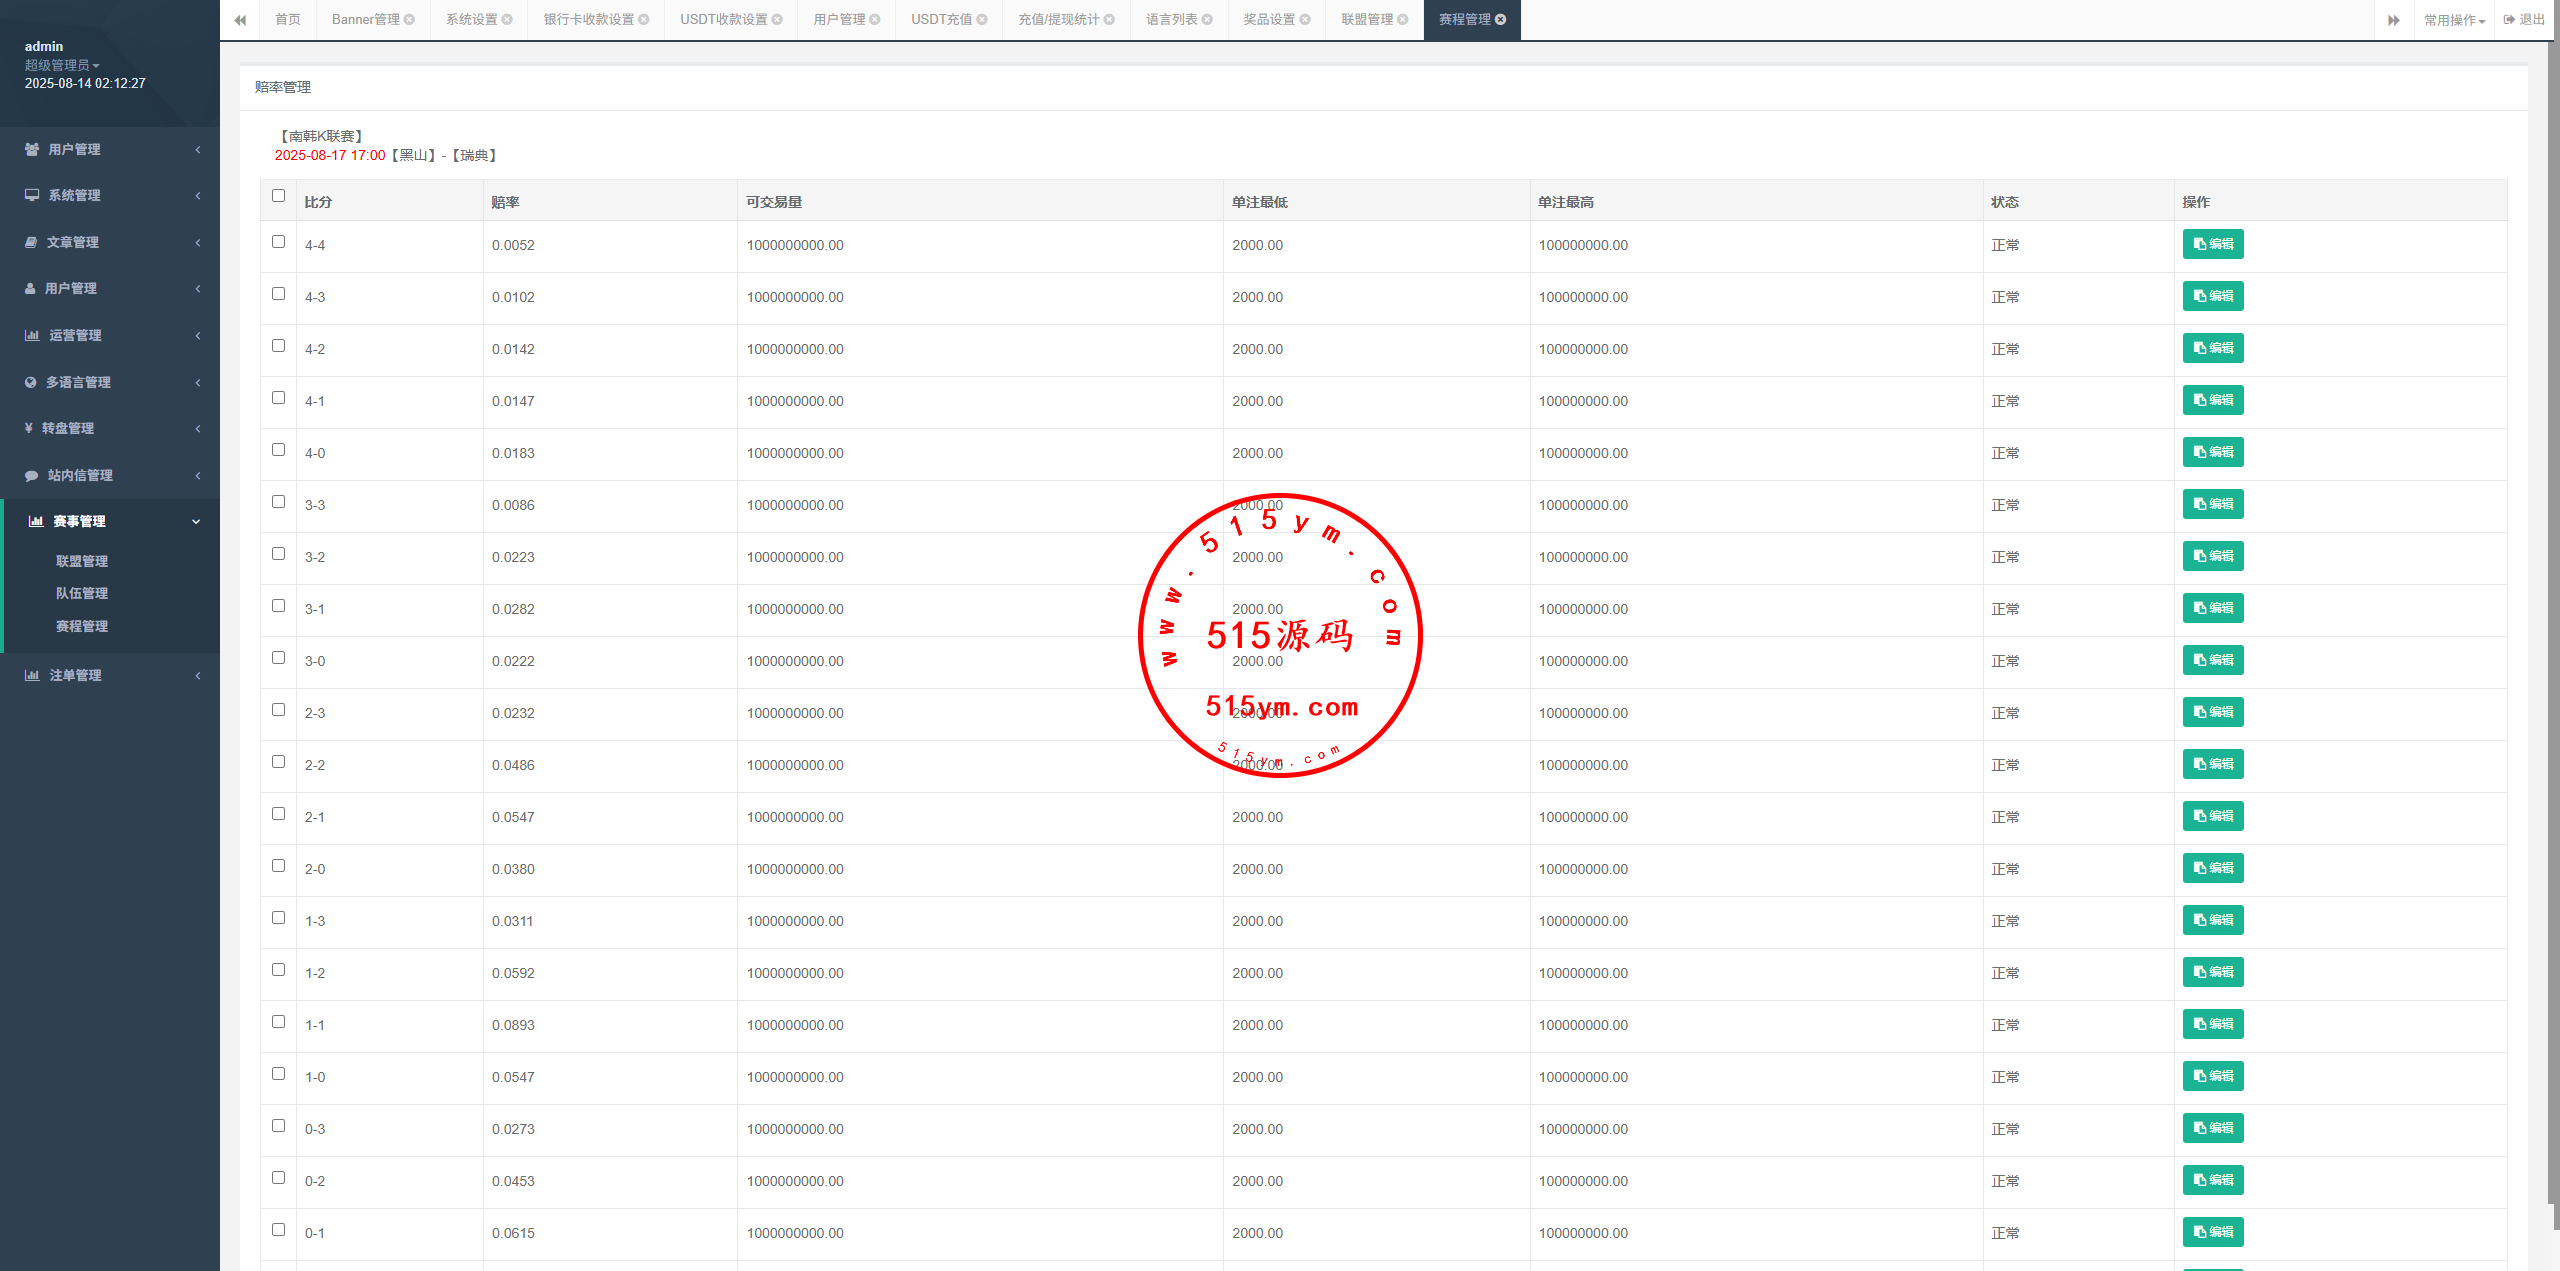Close the Banner管理 tab with its x icon
The height and width of the screenshot is (1271, 2560).
[x=409, y=20]
